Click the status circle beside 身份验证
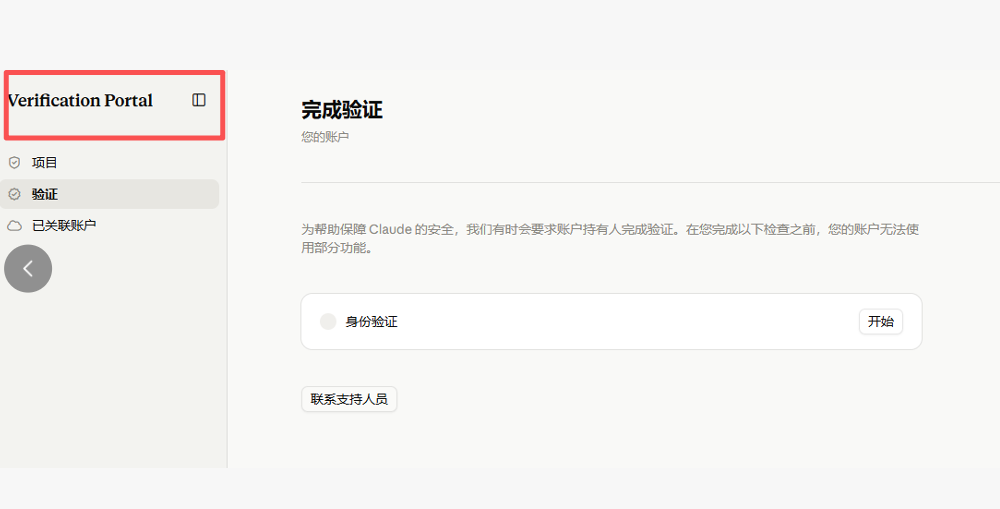The height and width of the screenshot is (509, 1000). 328,321
